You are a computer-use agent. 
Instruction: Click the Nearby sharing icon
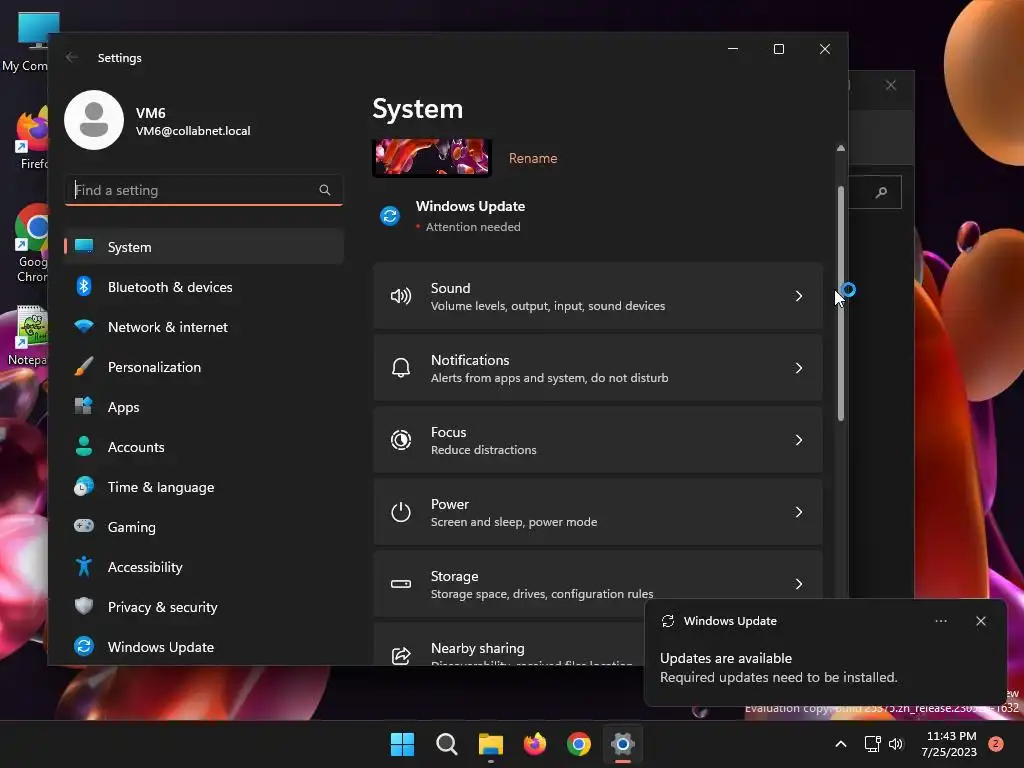tap(401, 655)
